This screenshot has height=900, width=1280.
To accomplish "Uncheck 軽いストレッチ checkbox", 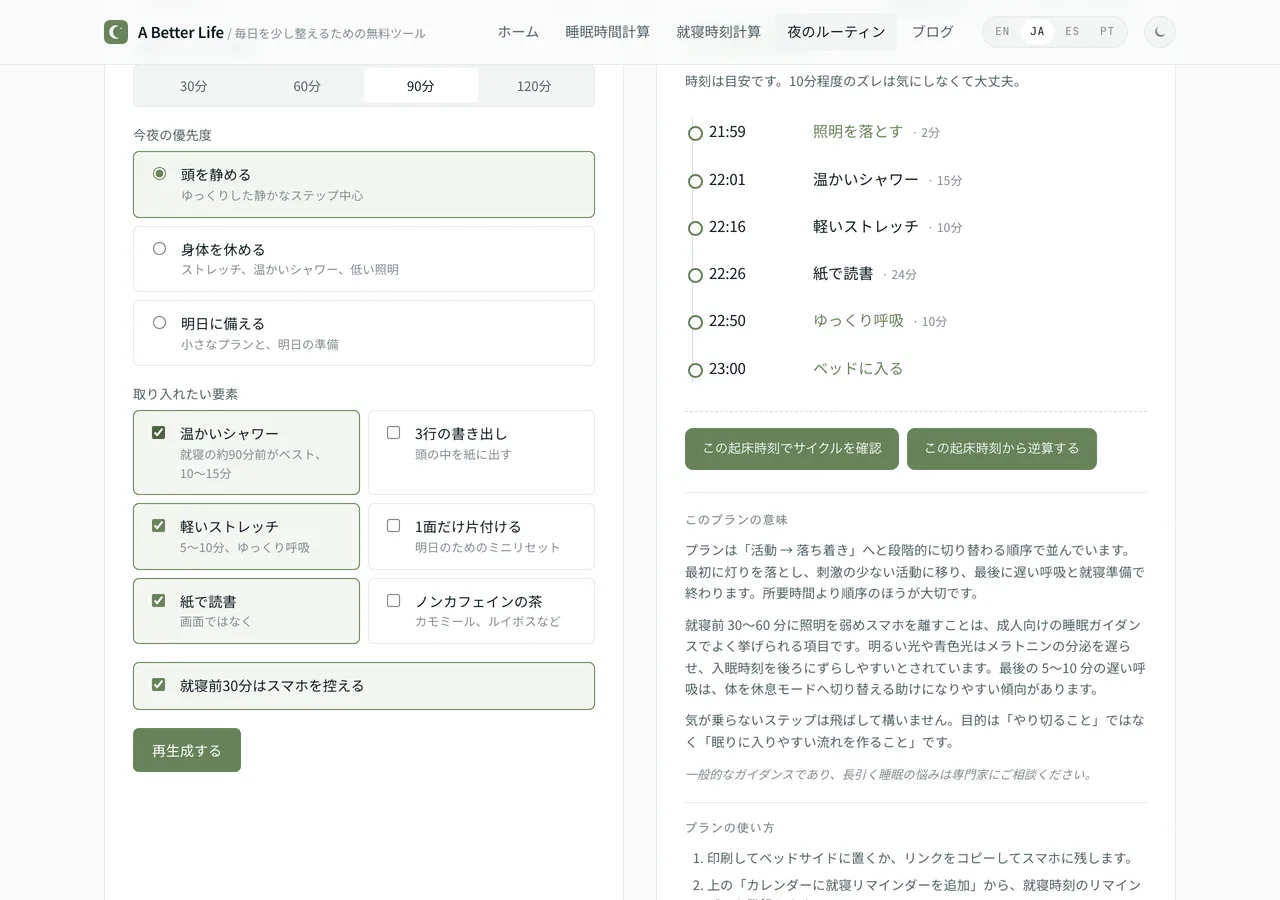I will point(158,525).
